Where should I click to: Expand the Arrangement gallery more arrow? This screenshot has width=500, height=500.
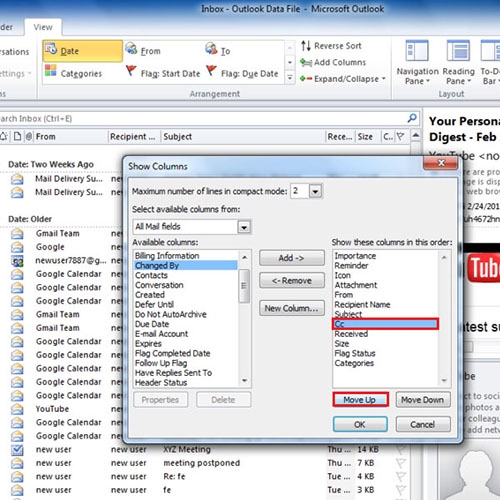click(x=290, y=78)
